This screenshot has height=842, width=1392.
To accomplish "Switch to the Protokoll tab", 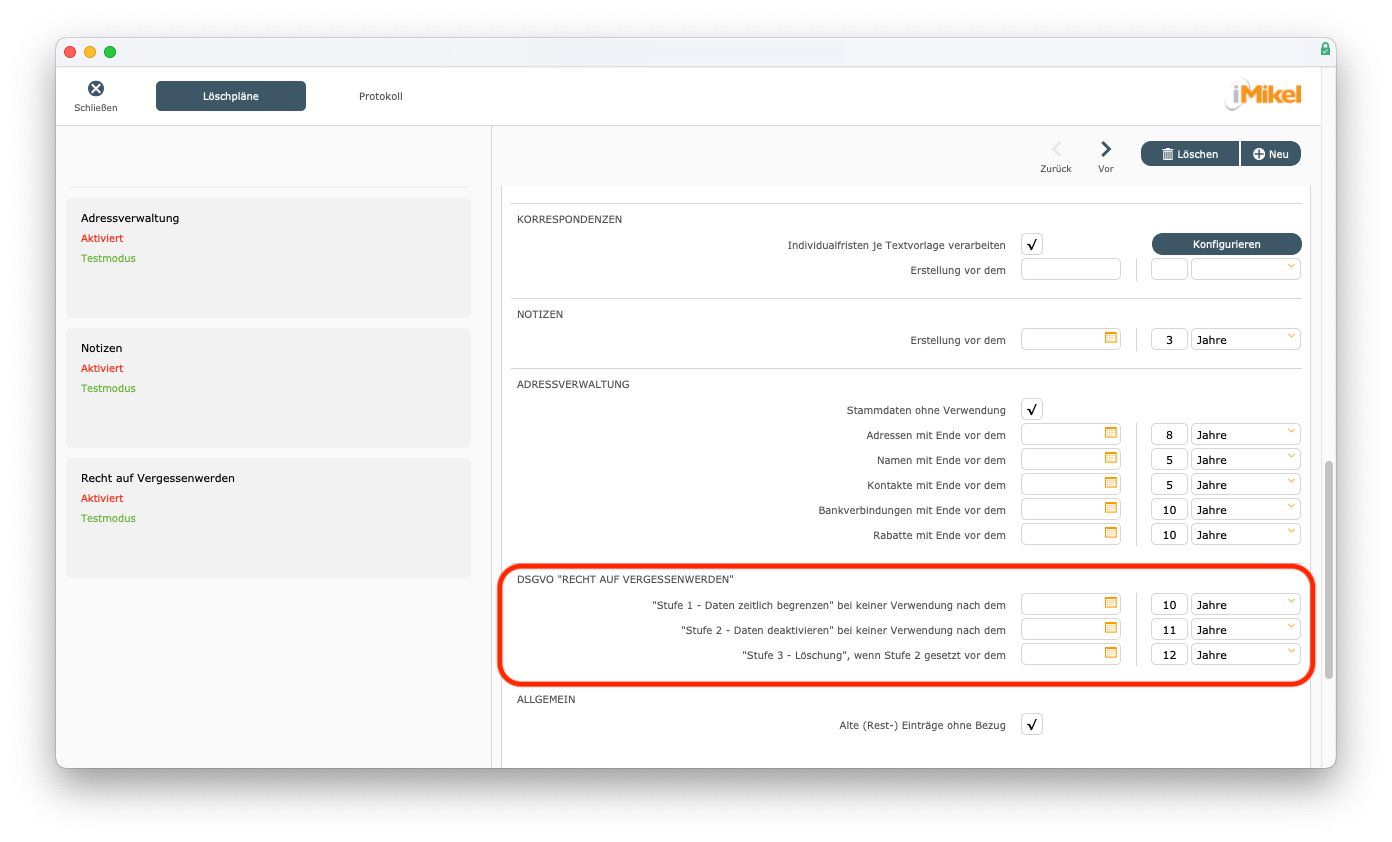I will tap(380, 96).
